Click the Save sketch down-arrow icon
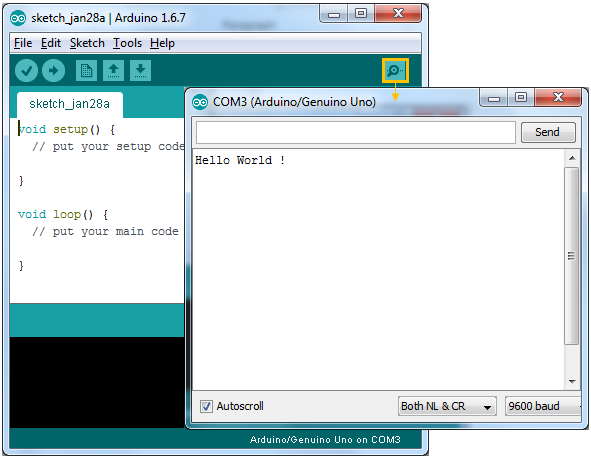Image resolution: width=591 pixels, height=459 pixels. click(x=141, y=70)
